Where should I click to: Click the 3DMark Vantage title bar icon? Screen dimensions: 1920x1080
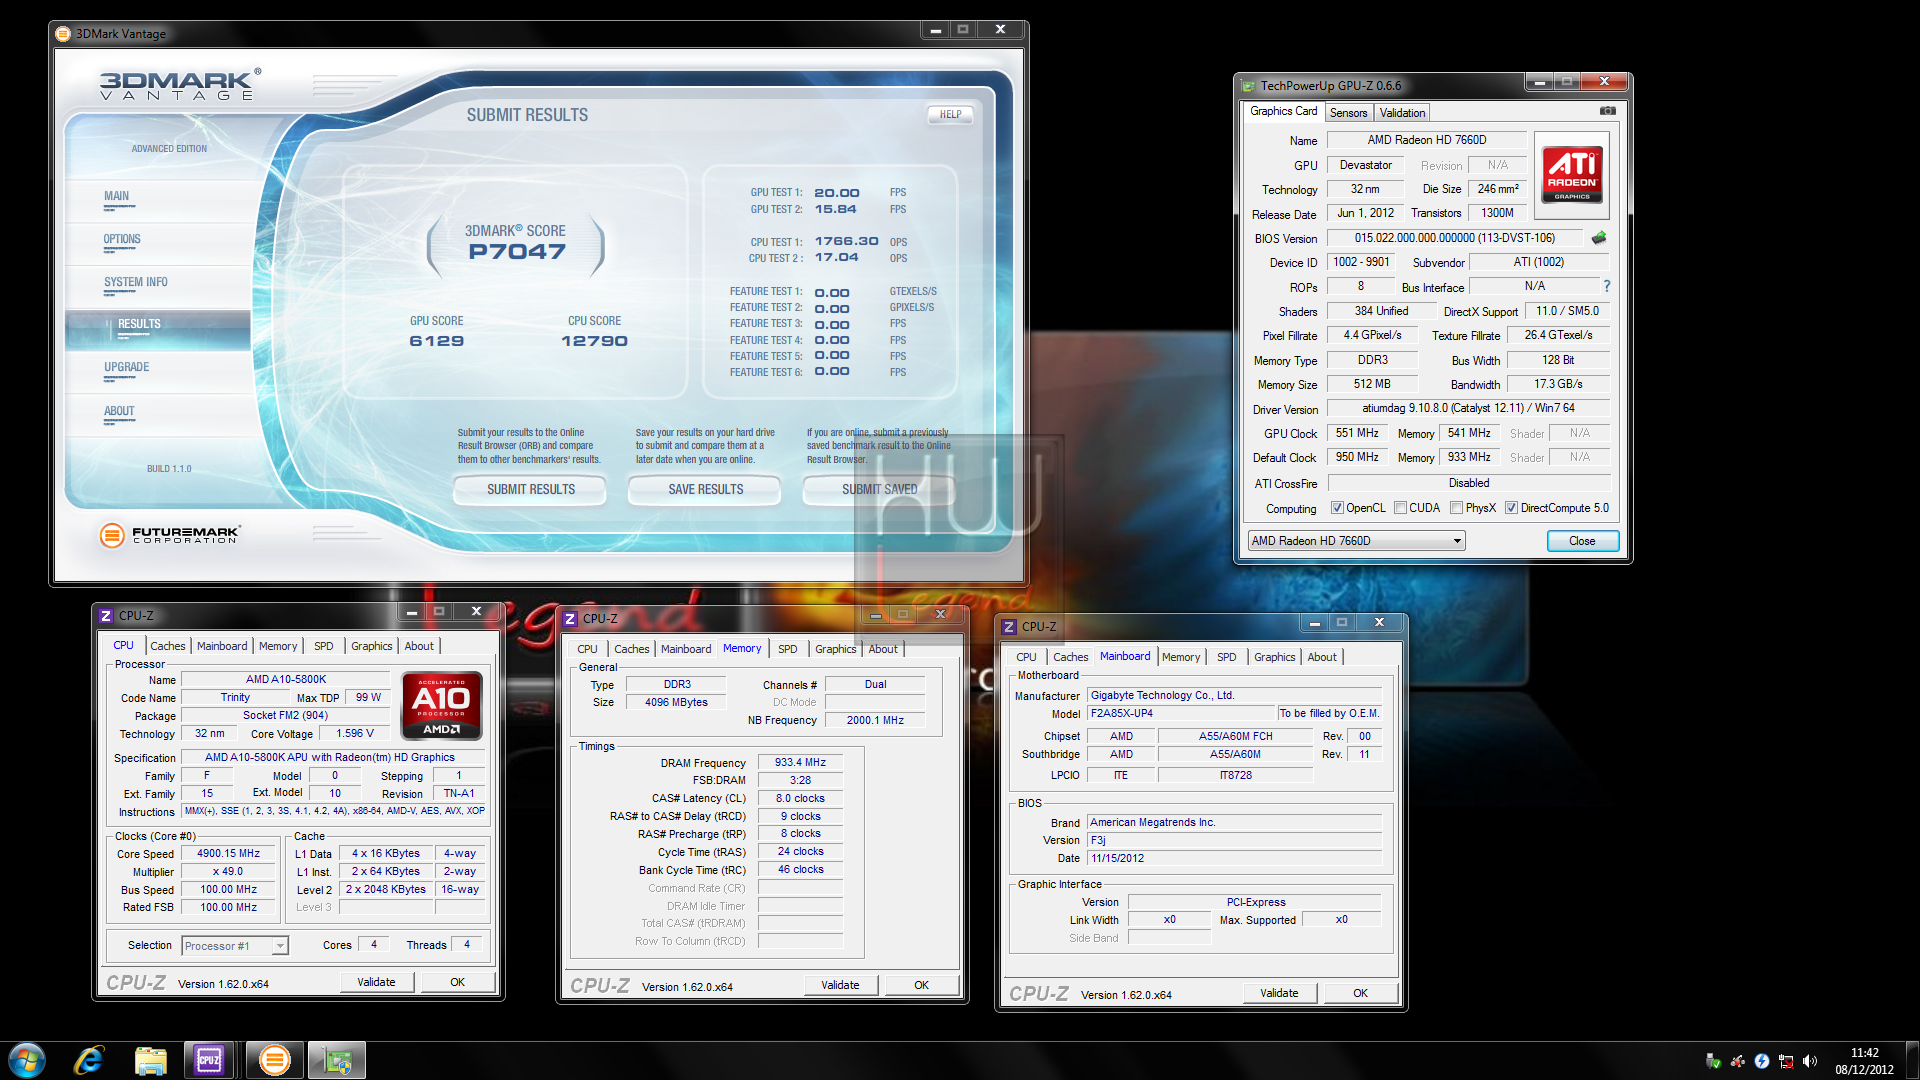(63, 34)
